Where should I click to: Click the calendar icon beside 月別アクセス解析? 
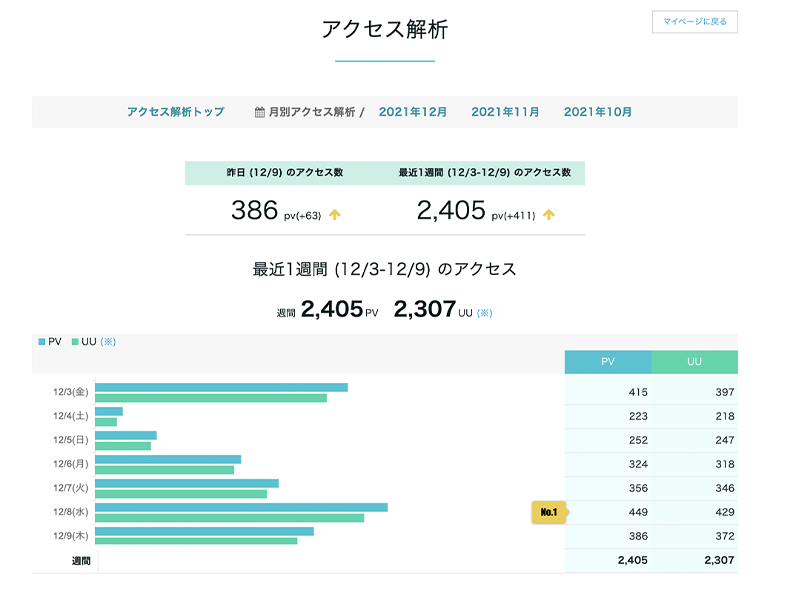pos(260,112)
